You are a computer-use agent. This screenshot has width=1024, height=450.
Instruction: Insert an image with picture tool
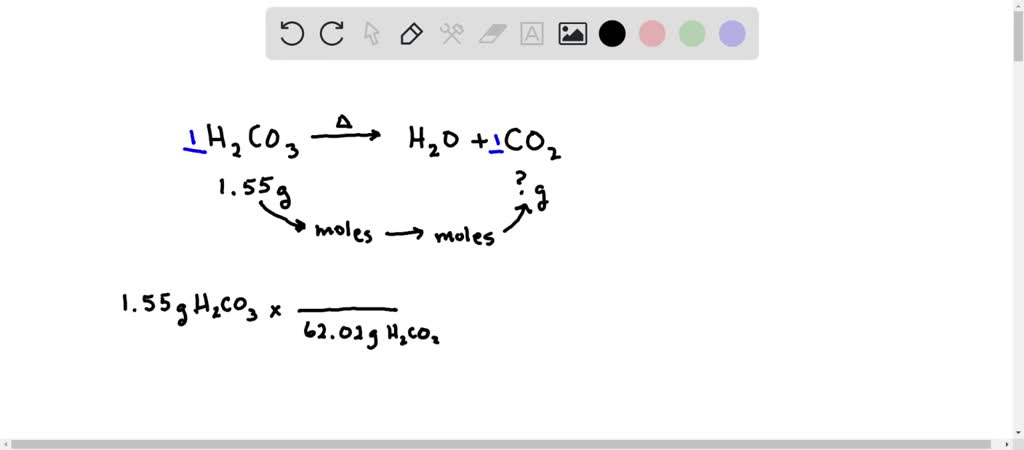click(572, 33)
